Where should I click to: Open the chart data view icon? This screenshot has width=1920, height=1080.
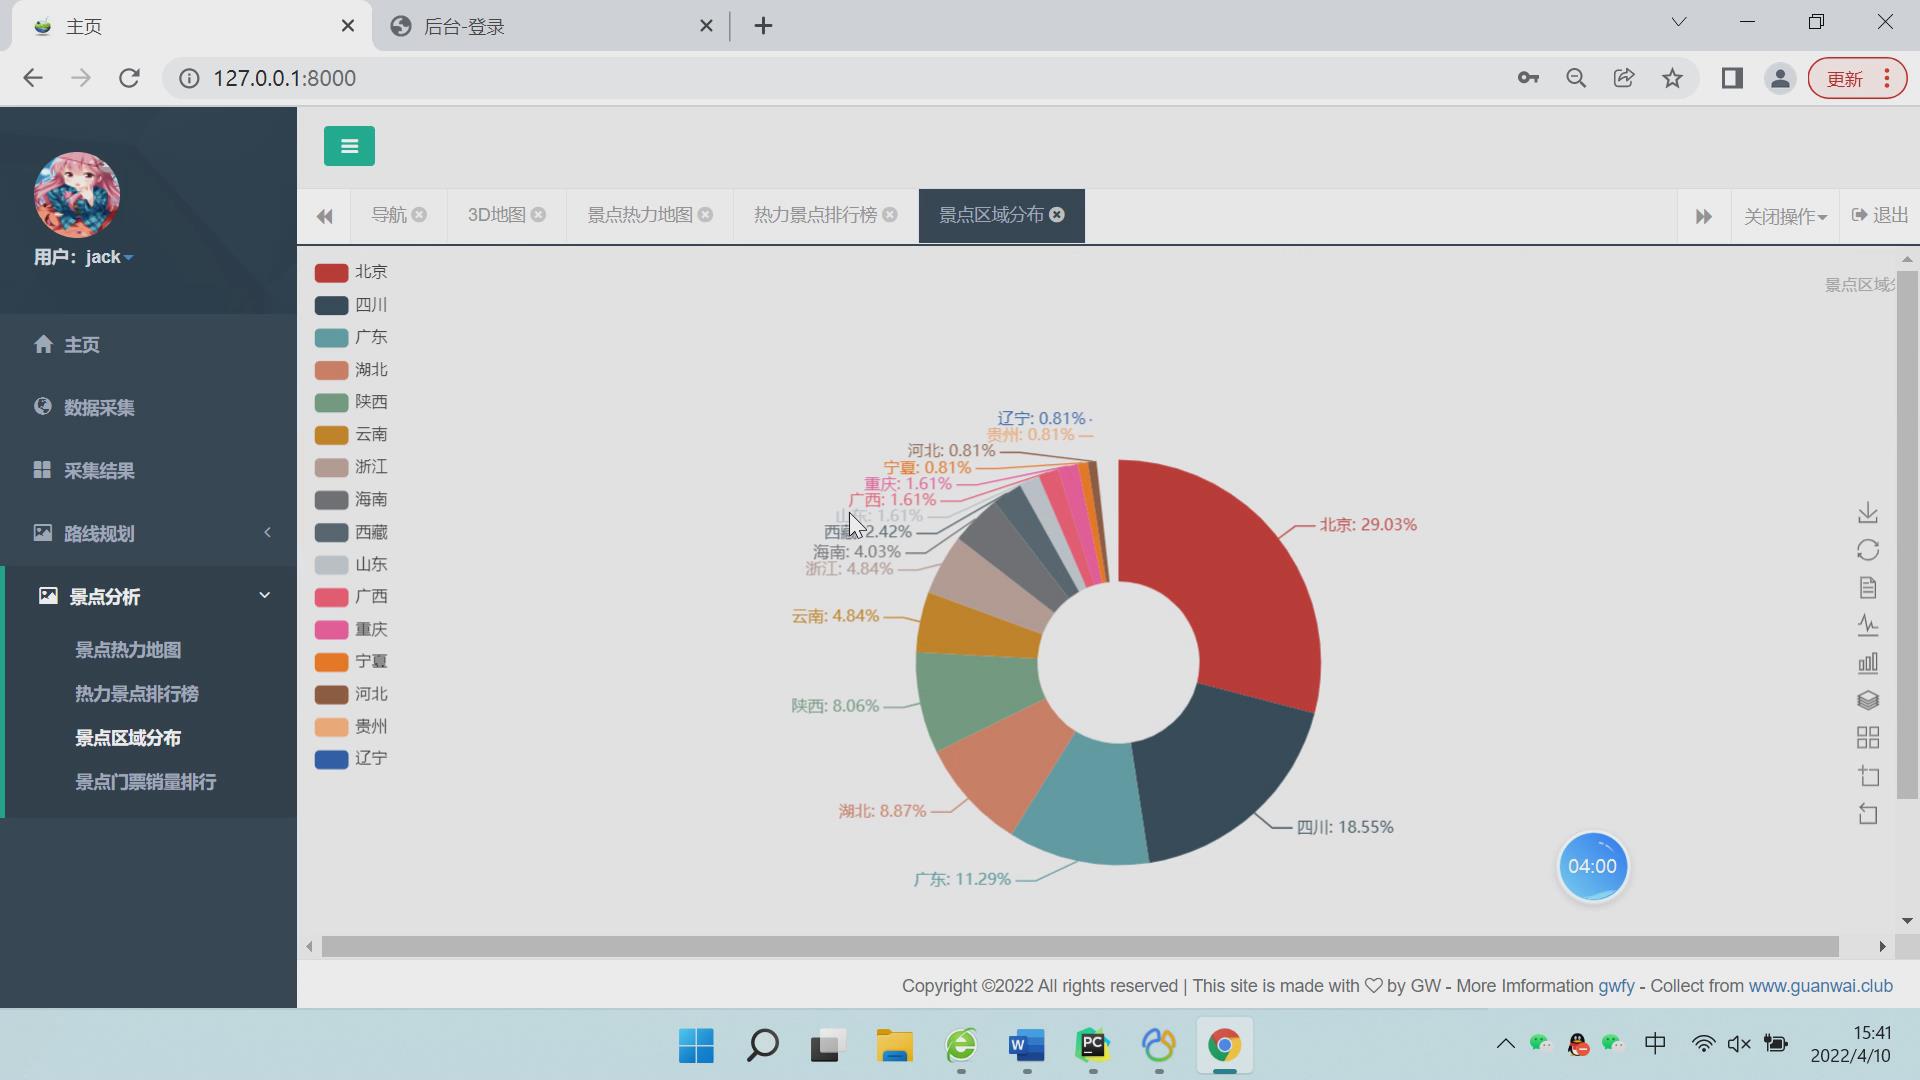click(1867, 588)
